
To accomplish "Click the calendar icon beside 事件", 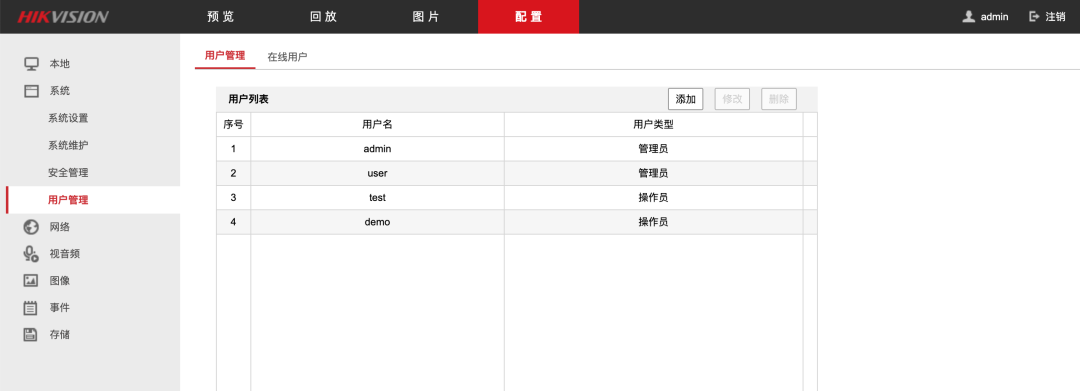I will click(31, 308).
